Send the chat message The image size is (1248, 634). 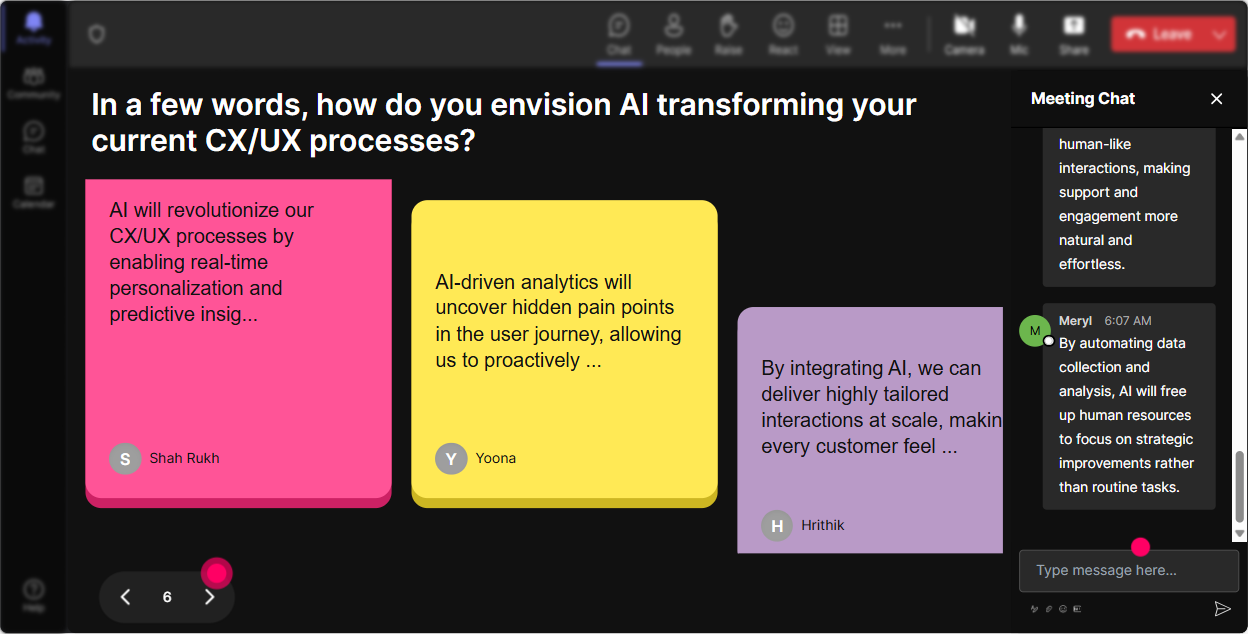(1222, 608)
